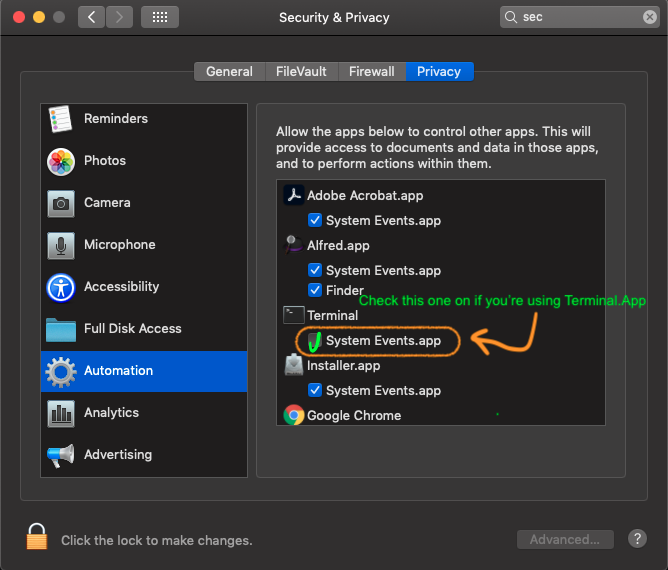Select 'Analytics' label in privacy list
Image resolution: width=668 pixels, height=570 pixels.
(x=112, y=412)
